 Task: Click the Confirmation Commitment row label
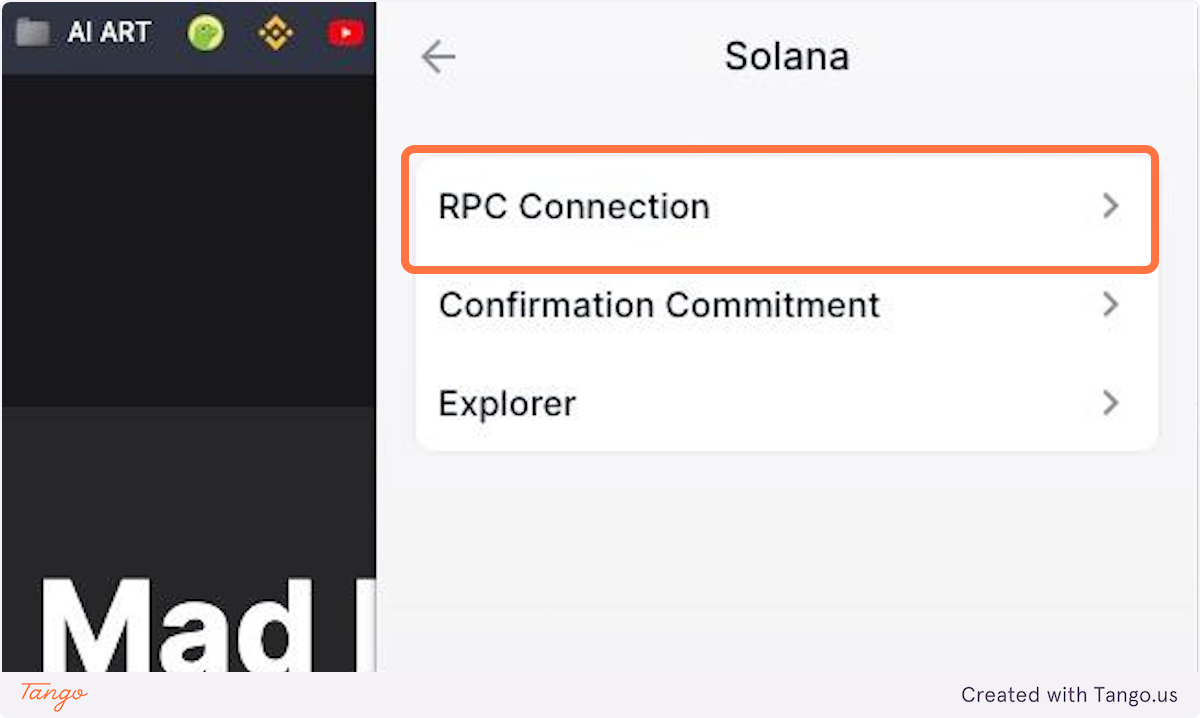point(658,305)
